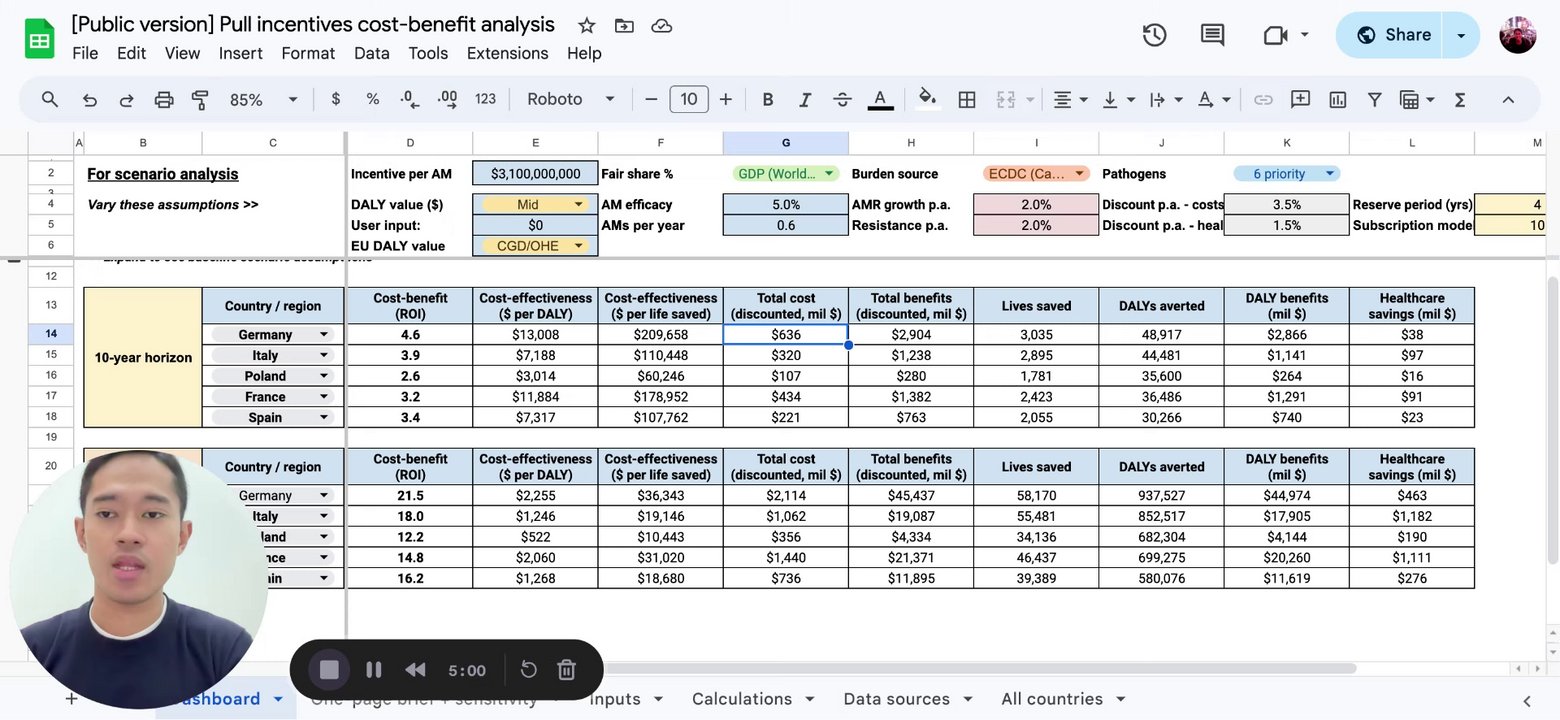This screenshot has height=720, width=1560.
Task: Toggle bold formatting
Action: click(x=768, y=99)
